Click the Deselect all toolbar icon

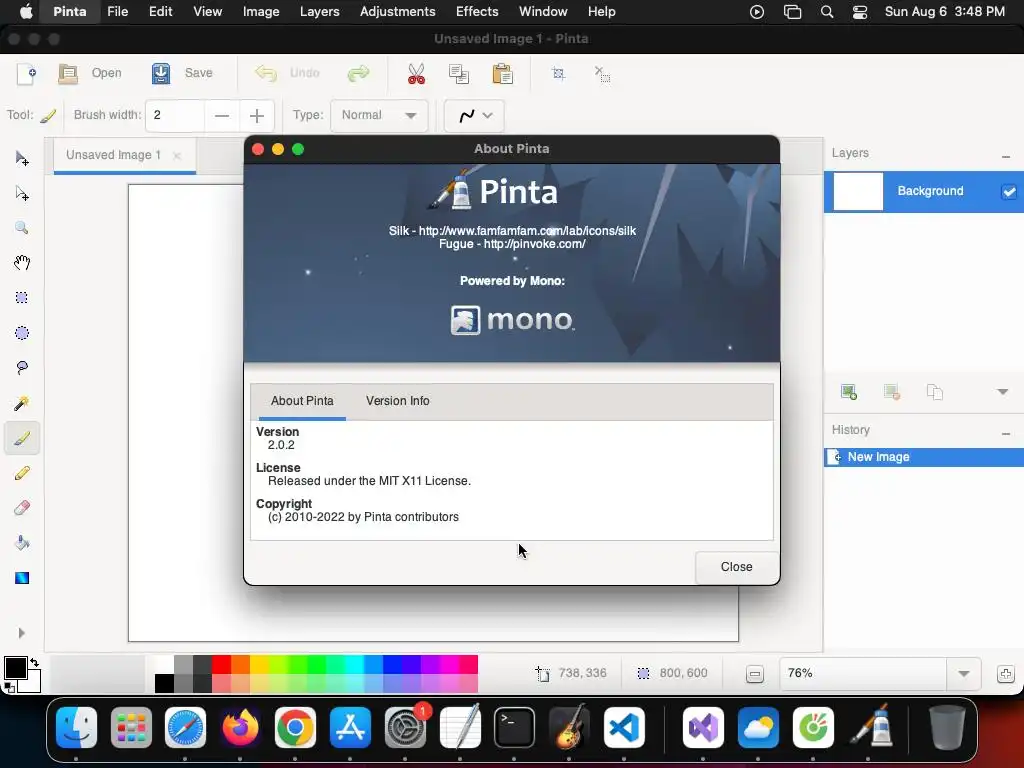(x=602, y=73)
